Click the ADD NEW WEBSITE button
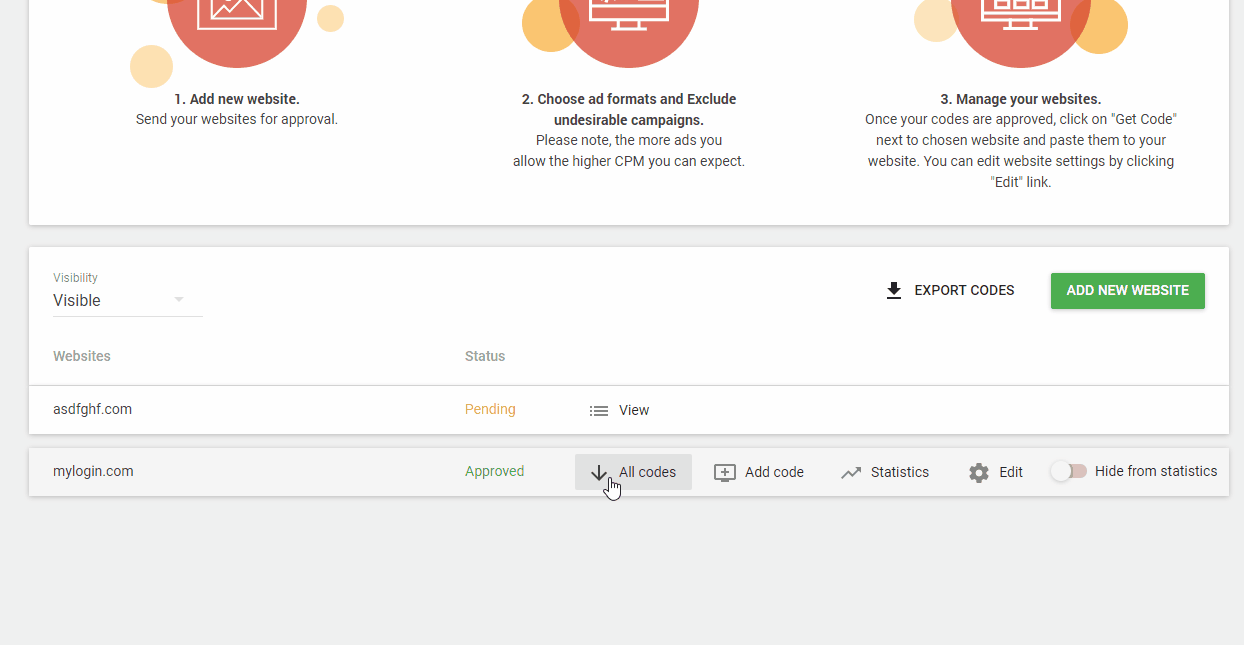The image size is (1244, 645). pos(1128,290)
